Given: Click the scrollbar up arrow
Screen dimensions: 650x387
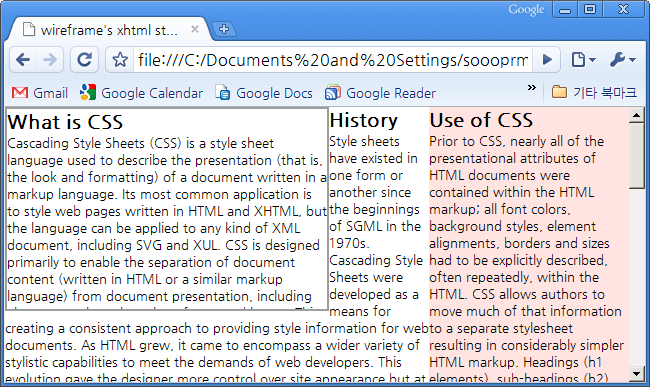Looking at the screenshot, I should coord(636,115).
